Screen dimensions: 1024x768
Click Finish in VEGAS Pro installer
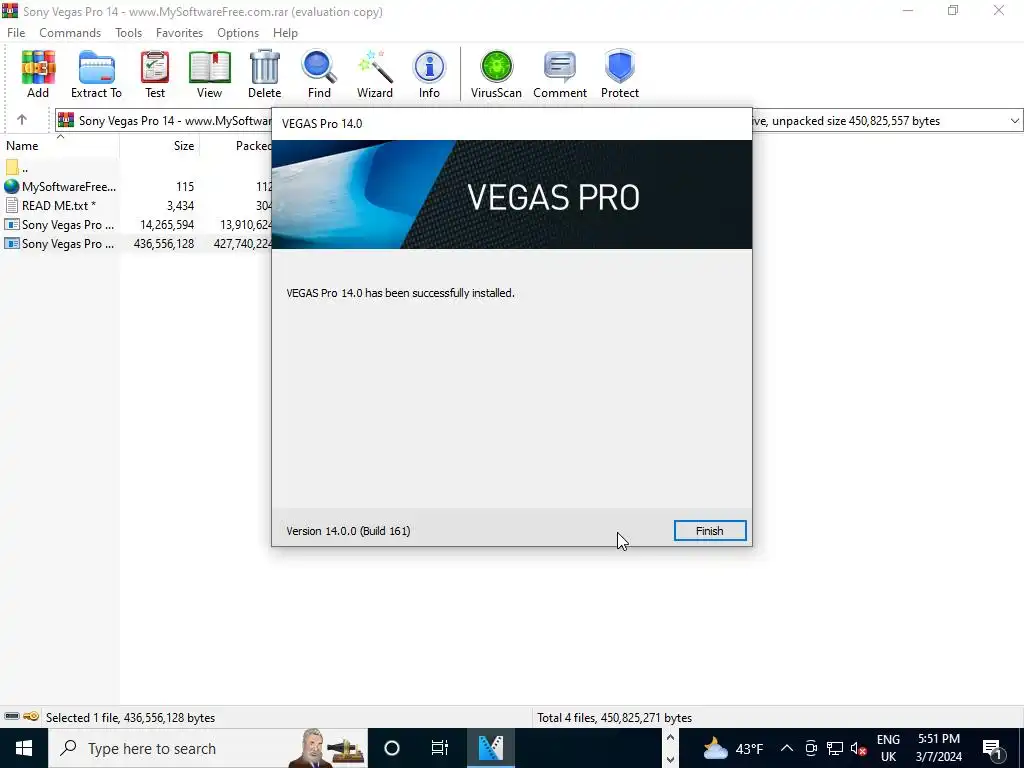click(710, 530)
